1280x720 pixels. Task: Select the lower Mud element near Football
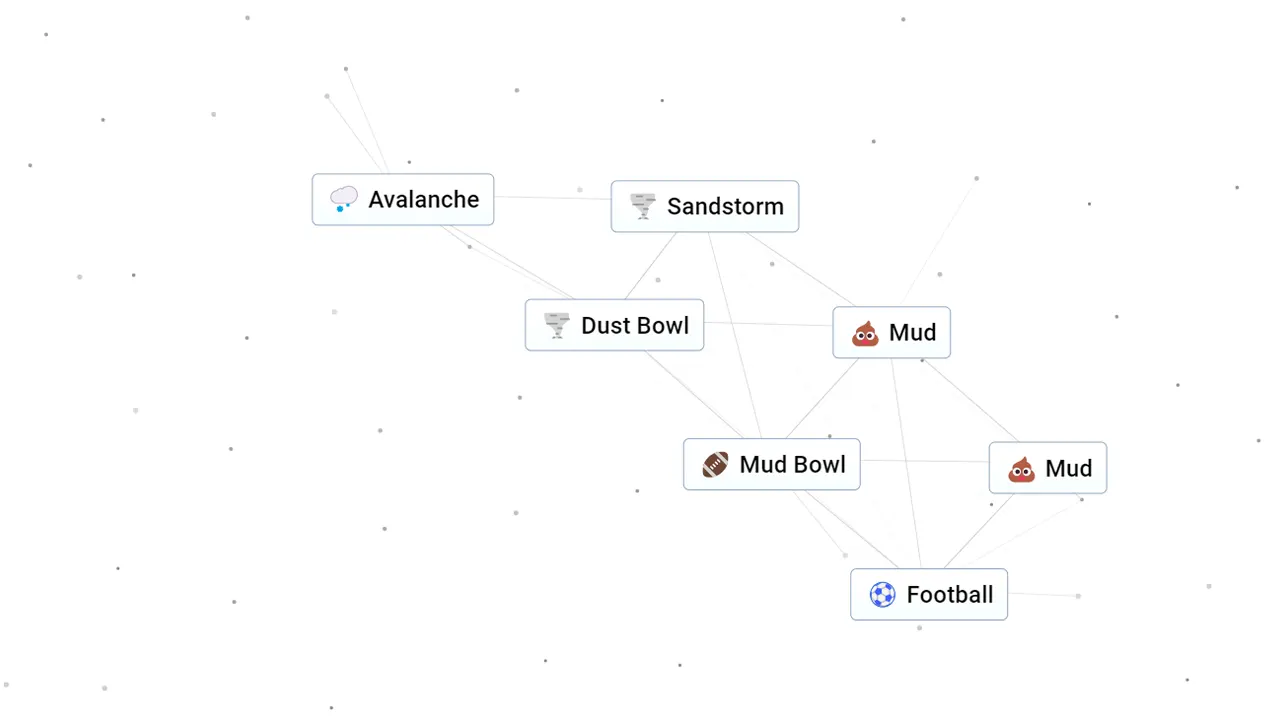tap(1068, 468)
